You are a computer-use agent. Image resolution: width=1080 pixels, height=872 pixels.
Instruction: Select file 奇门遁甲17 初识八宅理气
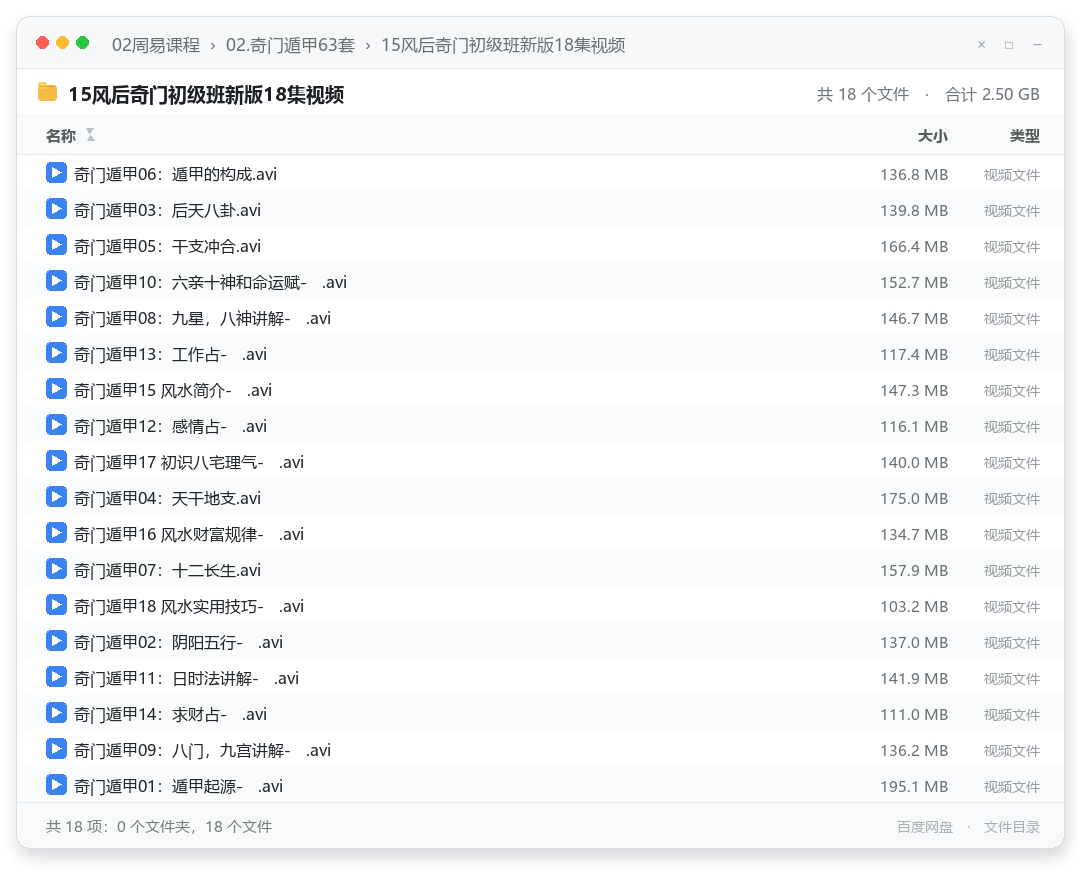click(x=540, y=461)
